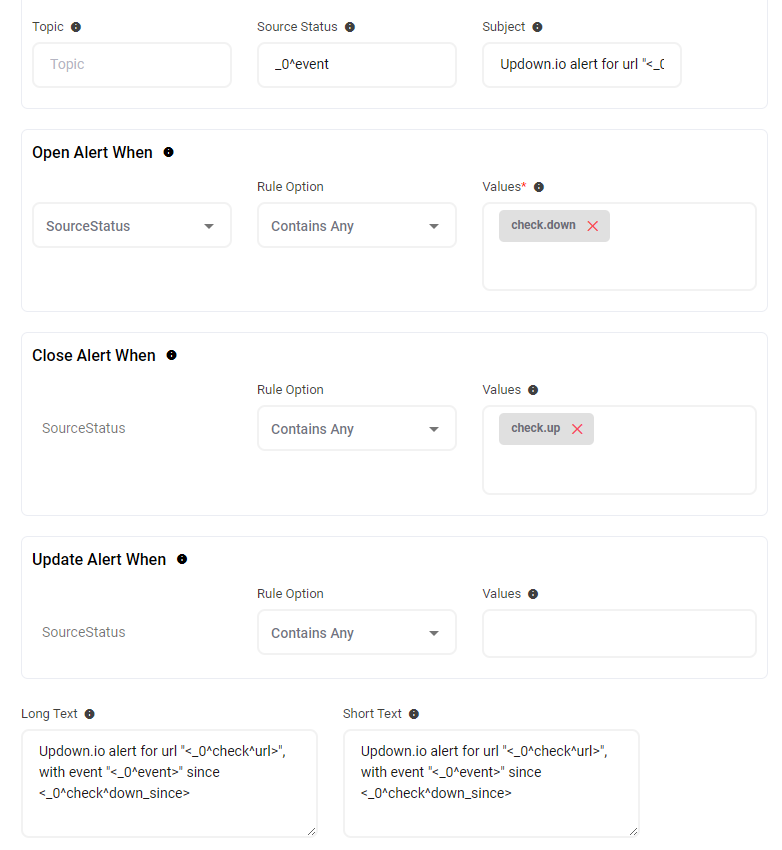Expand Rule Option dropdown under Open Alert When
Image resolution: width=782 pixels, height=850 pixels.
click(x=356, y=226)
